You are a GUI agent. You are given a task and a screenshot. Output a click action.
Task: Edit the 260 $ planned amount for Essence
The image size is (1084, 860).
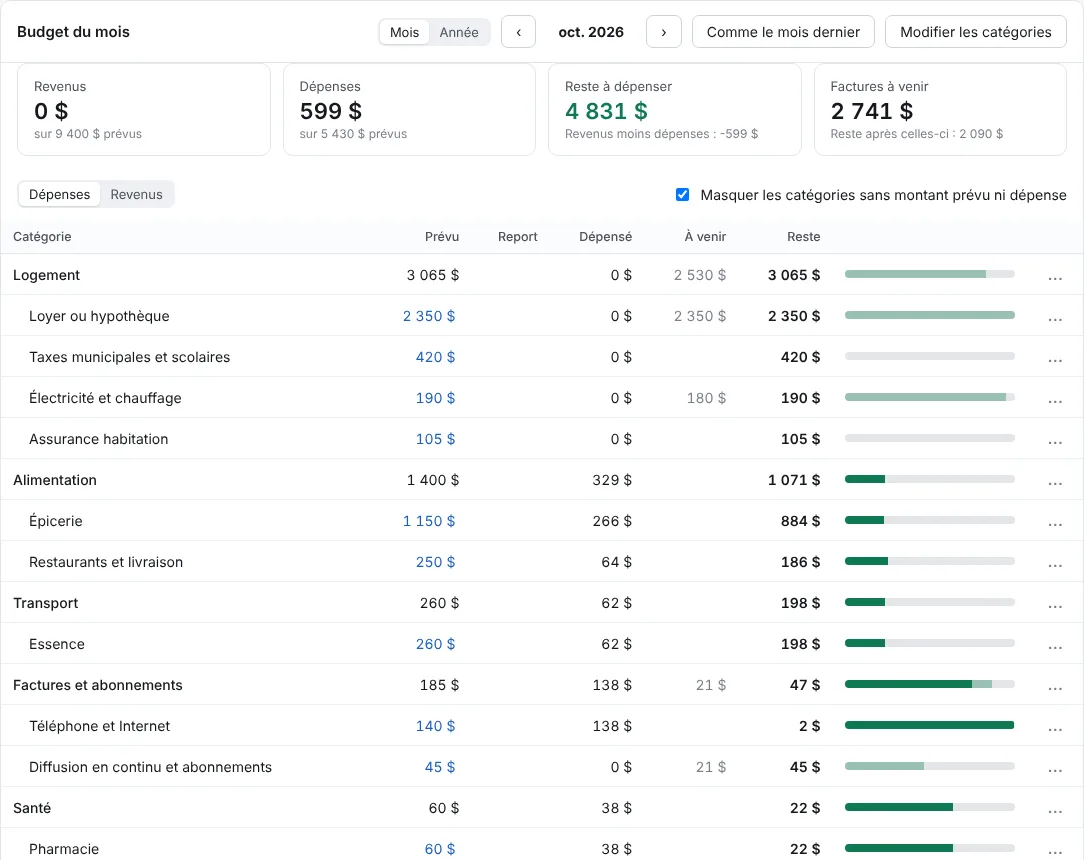pyautogui.click(x=436, y=644)
